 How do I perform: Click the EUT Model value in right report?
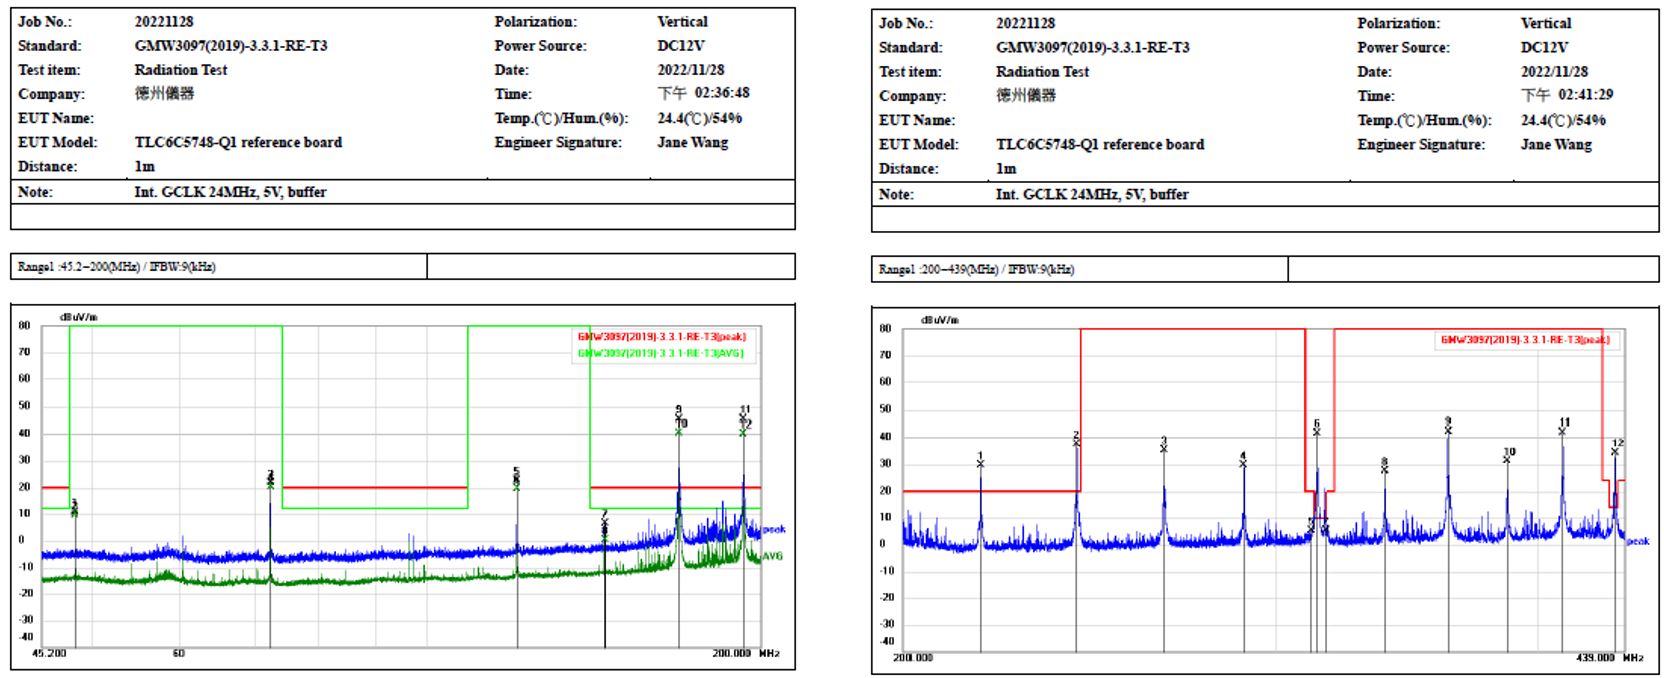(1099, 144)
